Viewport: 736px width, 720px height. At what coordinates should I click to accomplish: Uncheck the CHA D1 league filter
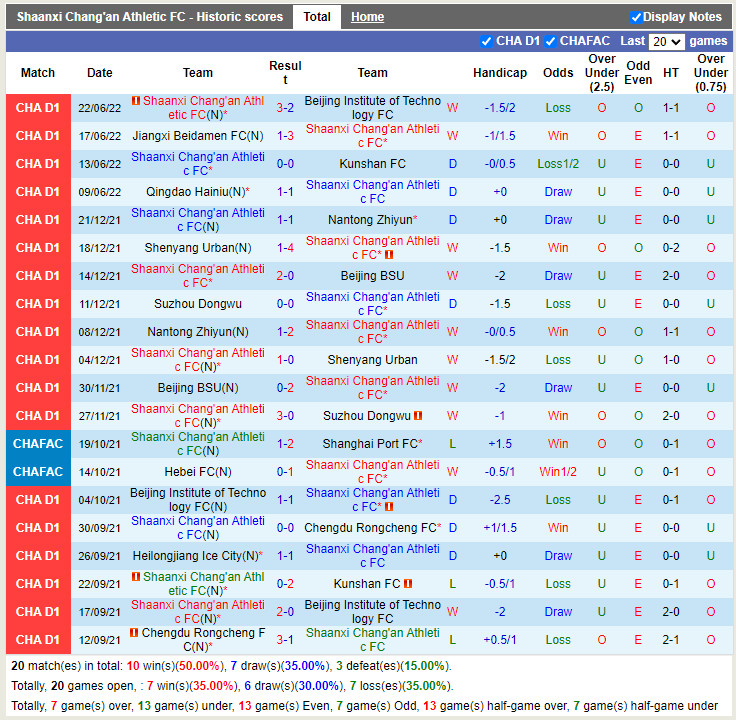487,41
